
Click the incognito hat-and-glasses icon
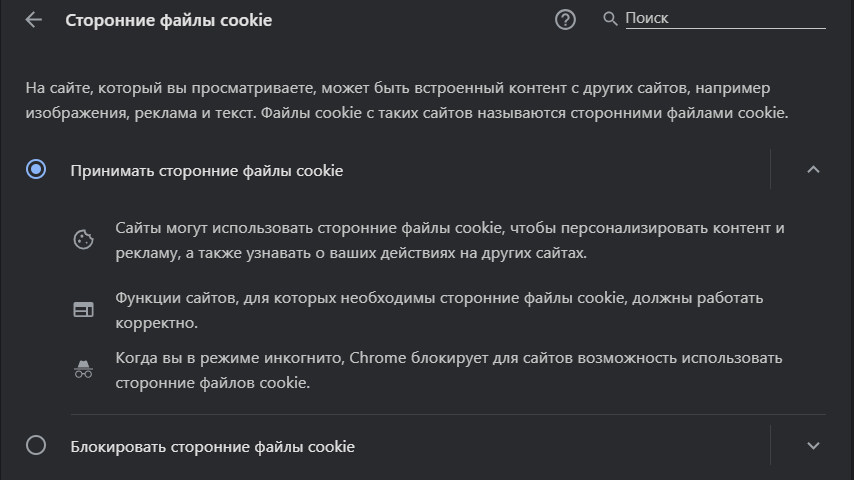point(83,370)
